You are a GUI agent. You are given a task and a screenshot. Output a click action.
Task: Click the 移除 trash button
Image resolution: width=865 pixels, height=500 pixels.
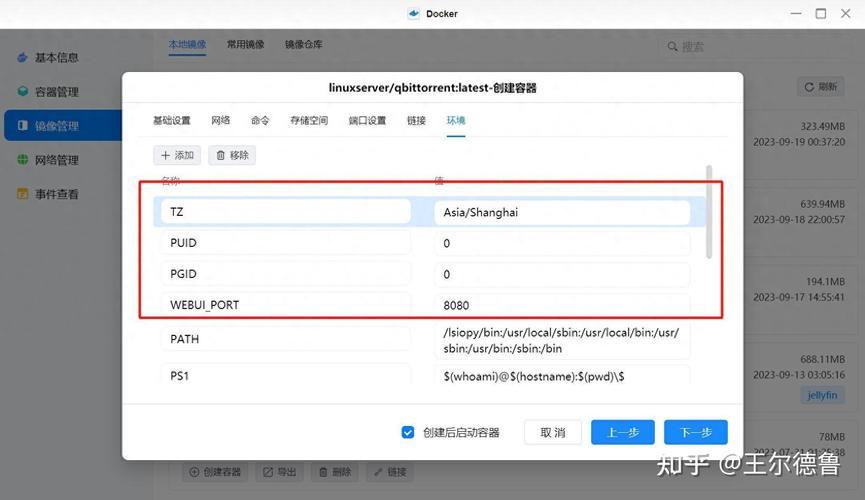[x=232, y=156]
